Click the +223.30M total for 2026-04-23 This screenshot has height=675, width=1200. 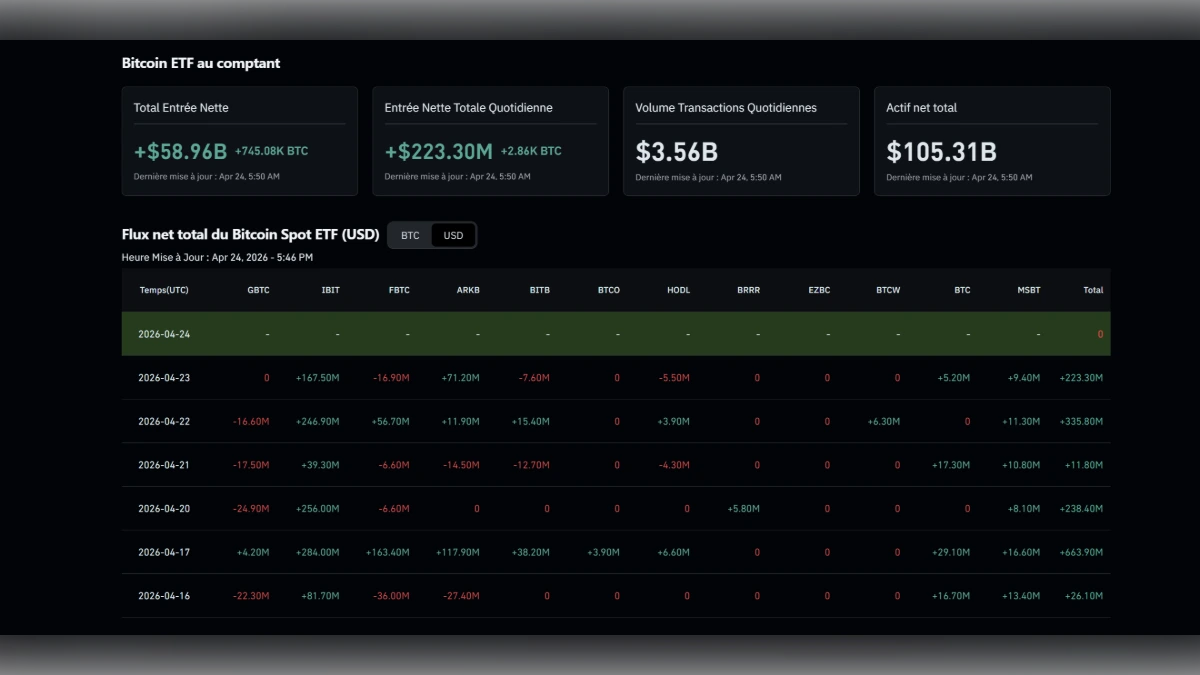pyautogui.click(x=1082, y=378)
